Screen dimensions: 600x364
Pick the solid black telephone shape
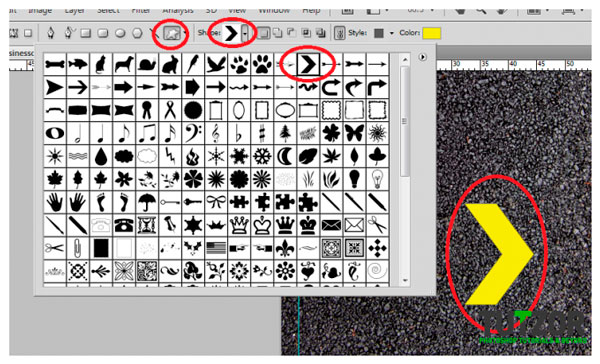point(124,225)
